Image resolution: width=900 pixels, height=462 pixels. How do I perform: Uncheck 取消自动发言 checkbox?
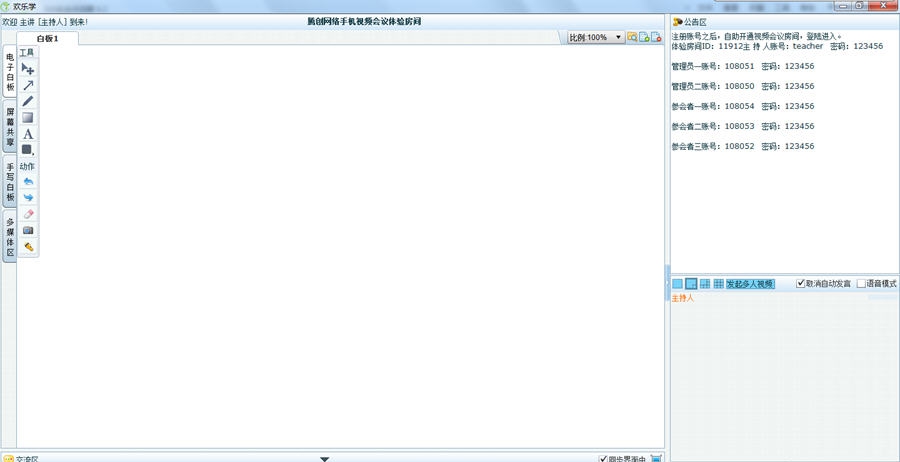(x=801, y=284)
